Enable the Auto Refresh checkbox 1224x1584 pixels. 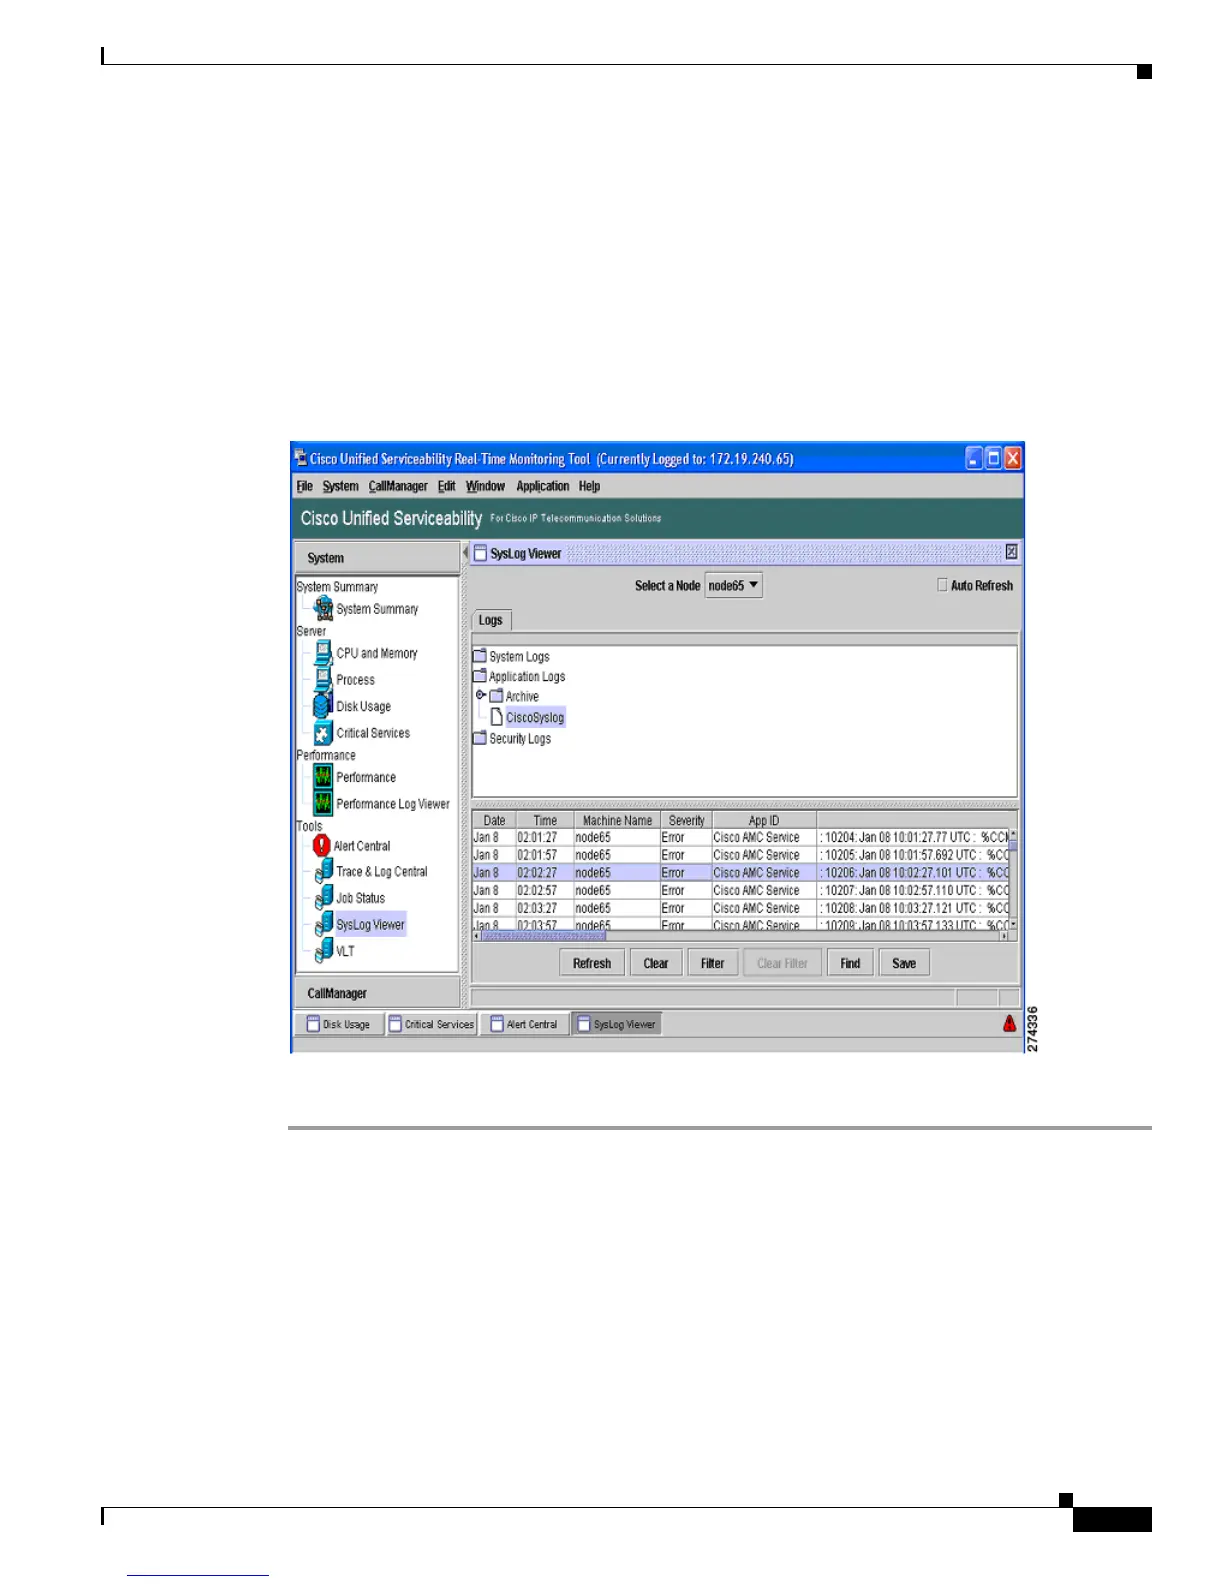click(942, 585)
